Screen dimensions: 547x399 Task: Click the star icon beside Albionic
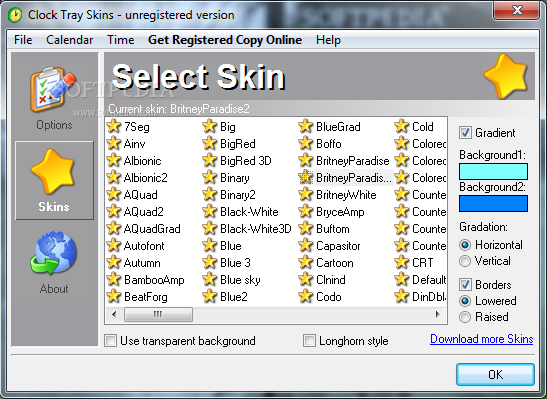(114, 160)
